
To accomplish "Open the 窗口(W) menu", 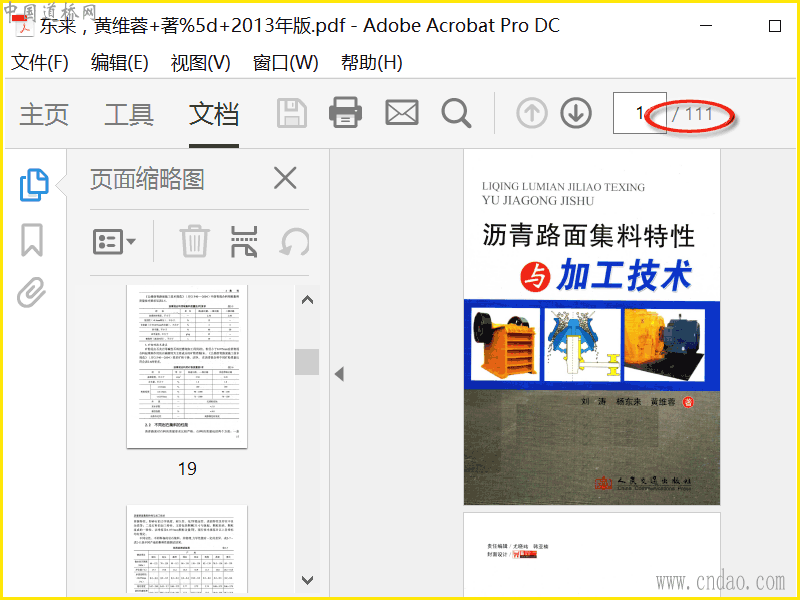I will click(286, 63).
